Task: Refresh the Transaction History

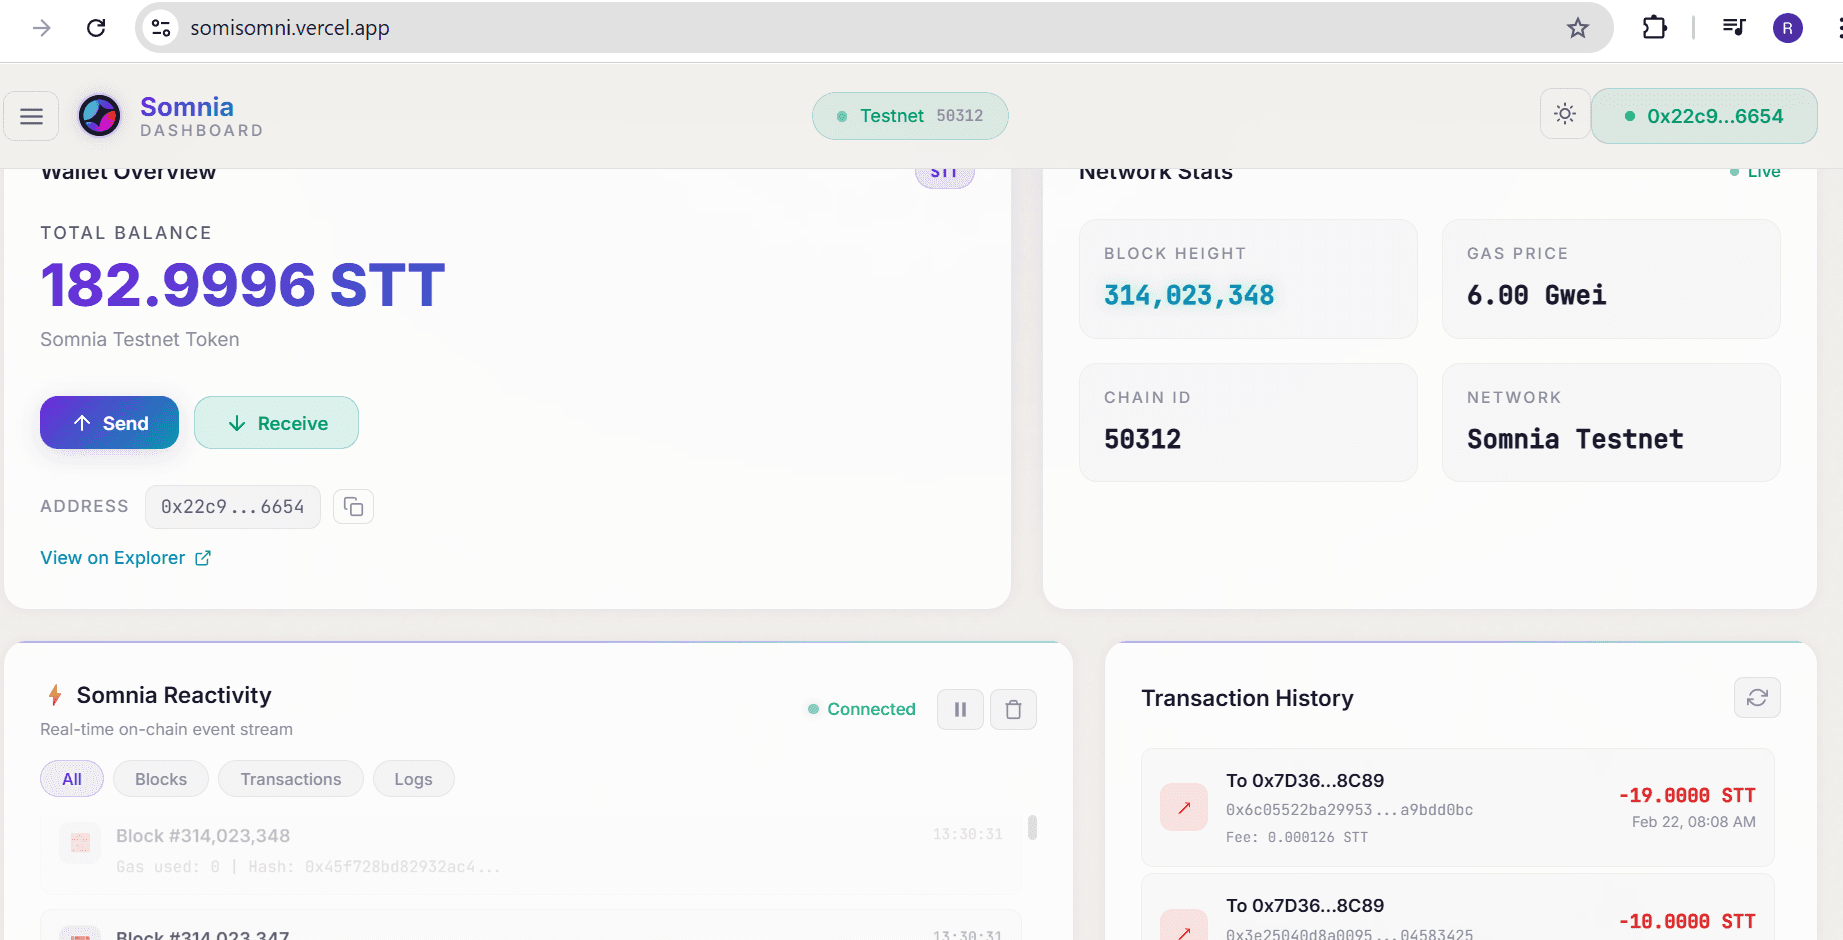Action: 1757,697
